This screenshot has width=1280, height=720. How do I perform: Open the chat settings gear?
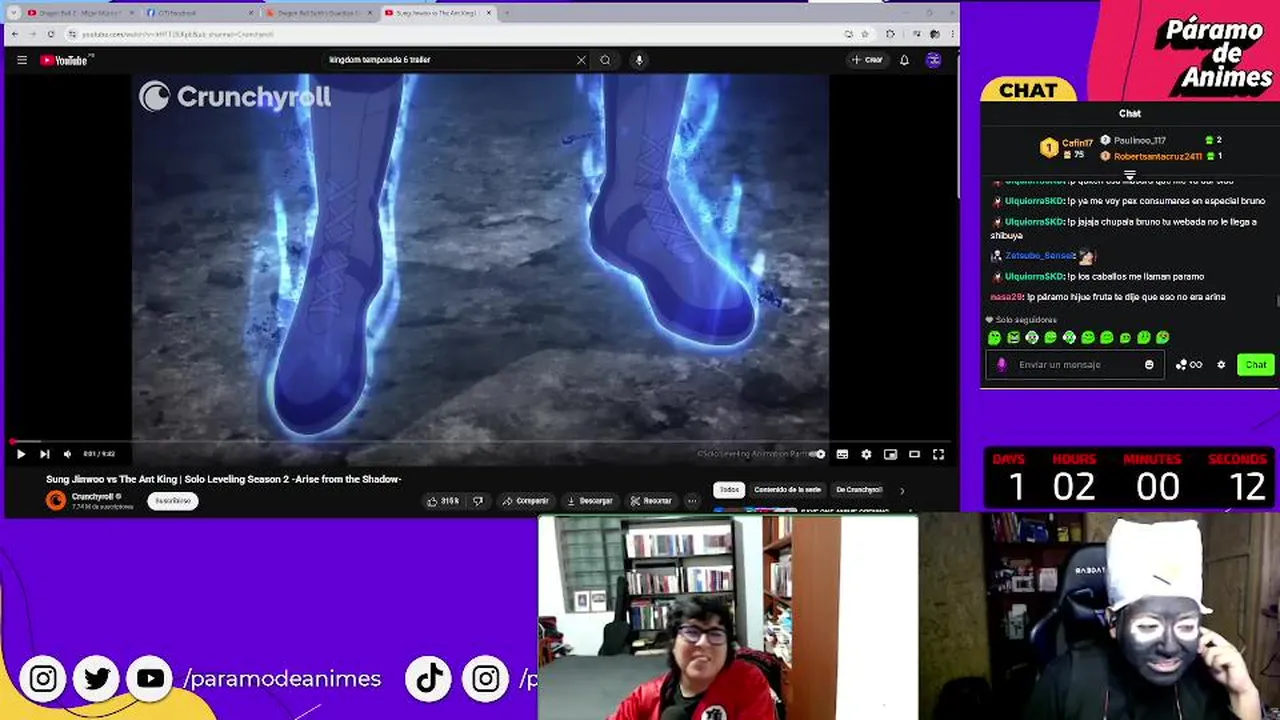coord(1221,365)
